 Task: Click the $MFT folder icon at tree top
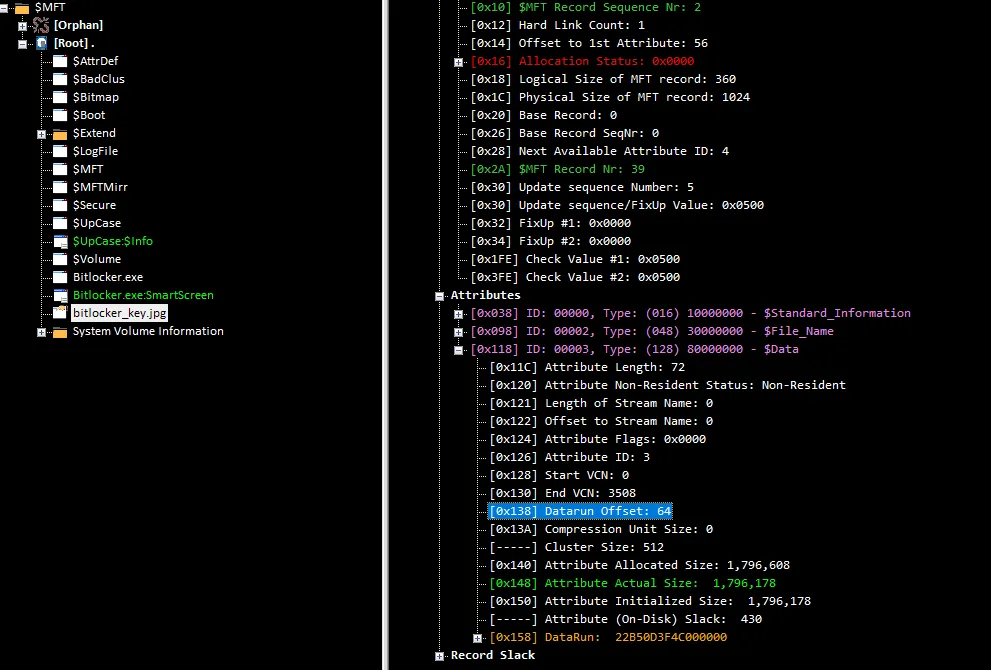coord(22,8)
